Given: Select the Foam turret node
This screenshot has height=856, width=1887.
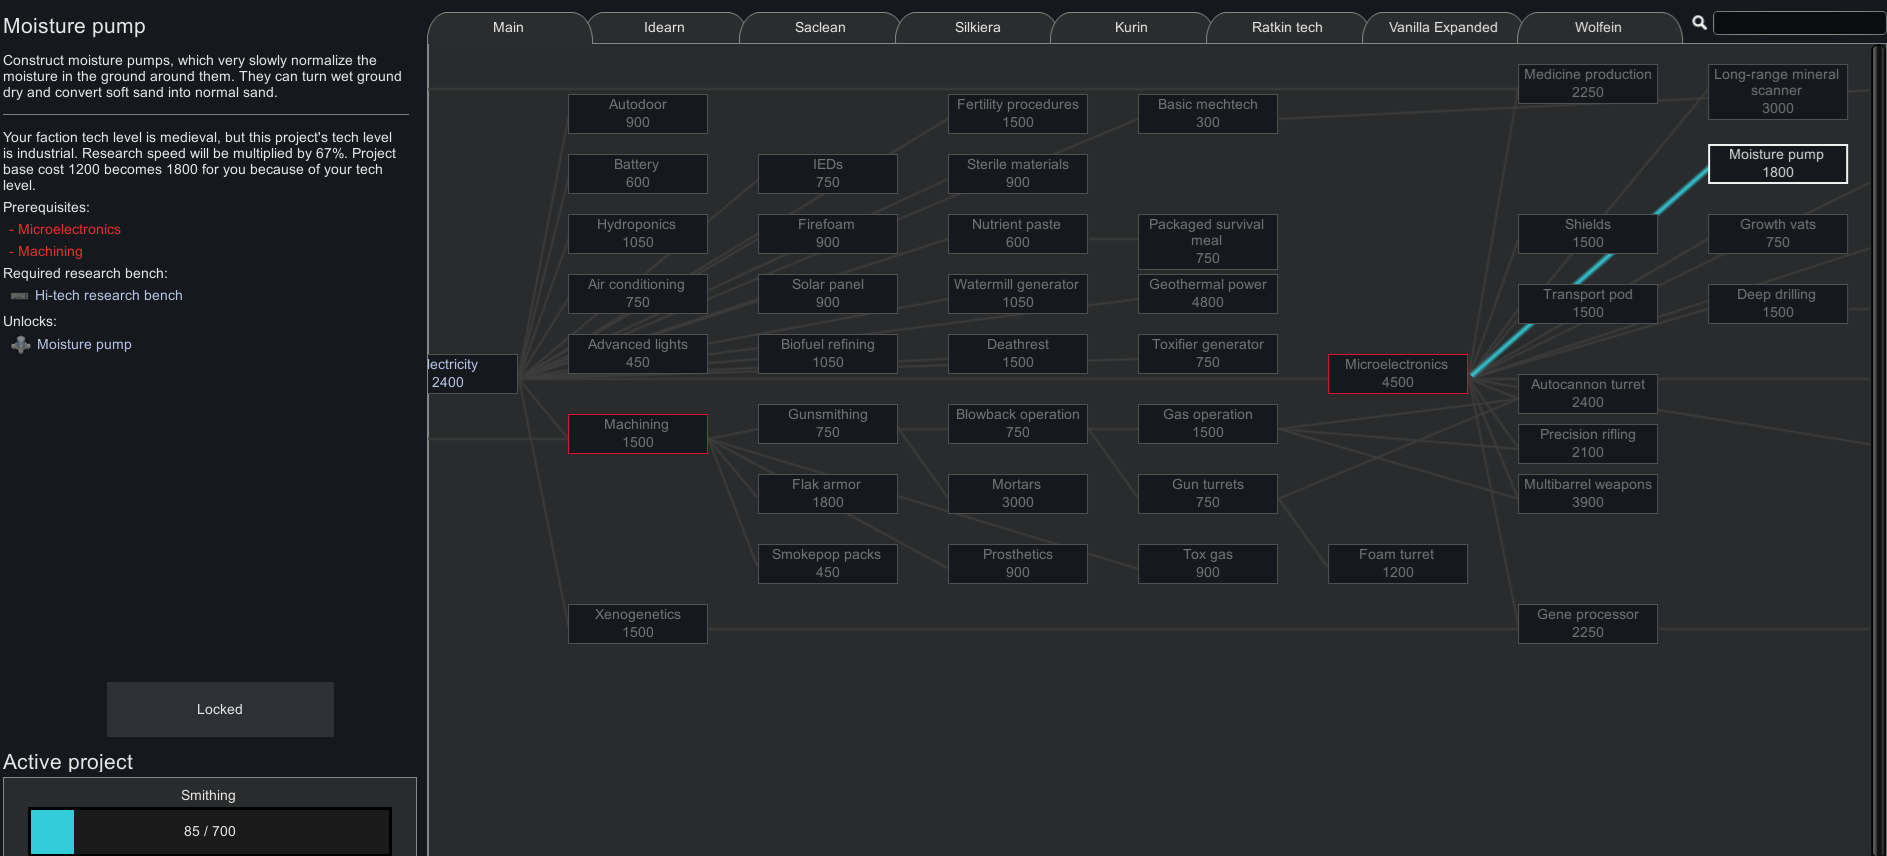Looking at the screenshot, I should click(1398, 564).
